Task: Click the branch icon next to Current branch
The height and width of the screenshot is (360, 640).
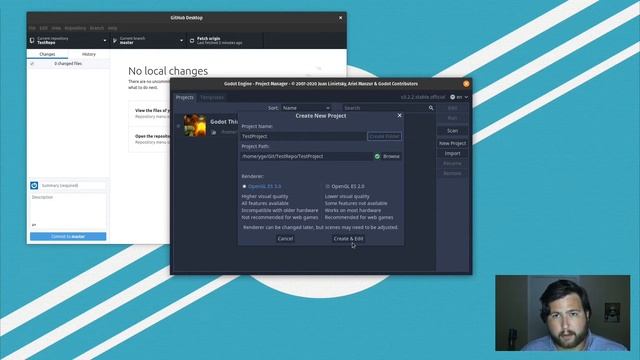Action: [115, 40]
